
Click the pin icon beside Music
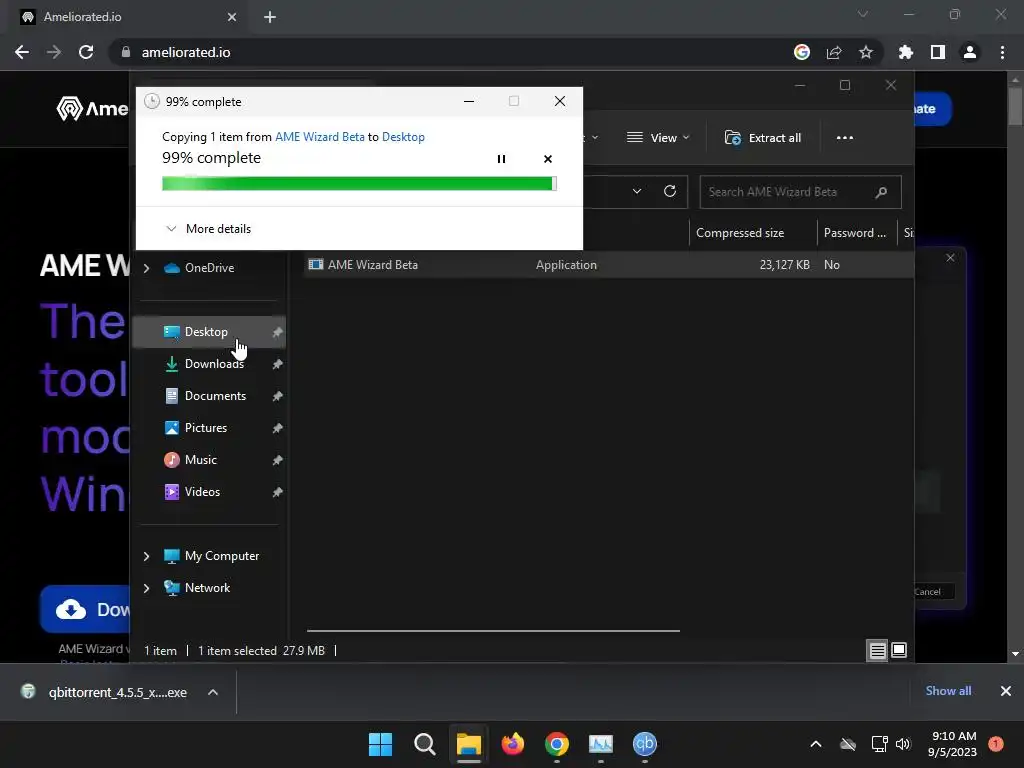(277, 460)
